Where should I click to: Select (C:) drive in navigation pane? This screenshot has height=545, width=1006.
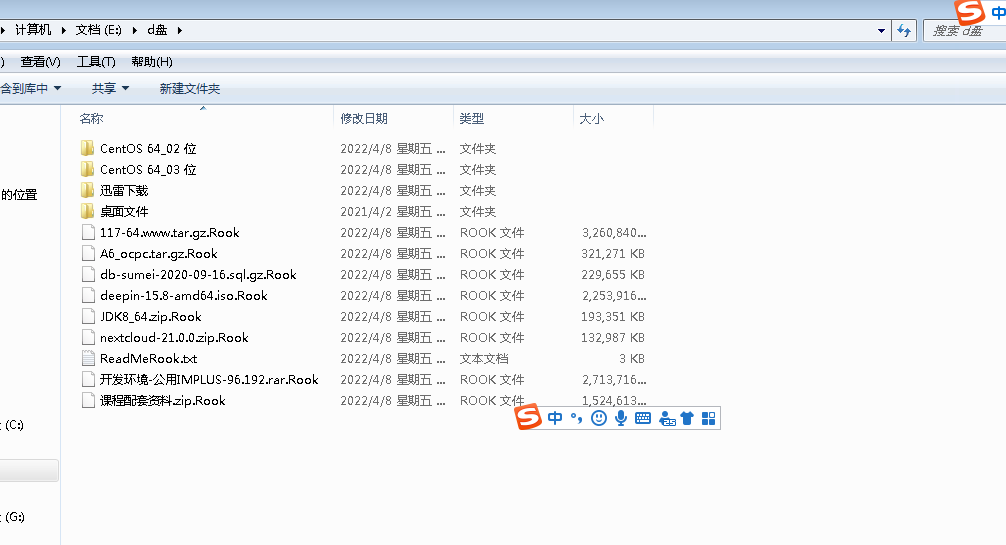(13, 424)
